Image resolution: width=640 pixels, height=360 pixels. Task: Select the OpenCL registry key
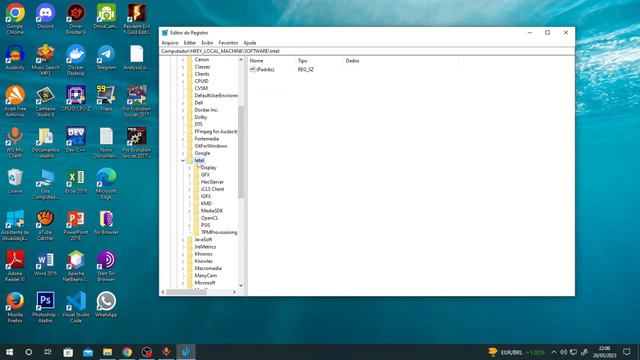[210, 218]
